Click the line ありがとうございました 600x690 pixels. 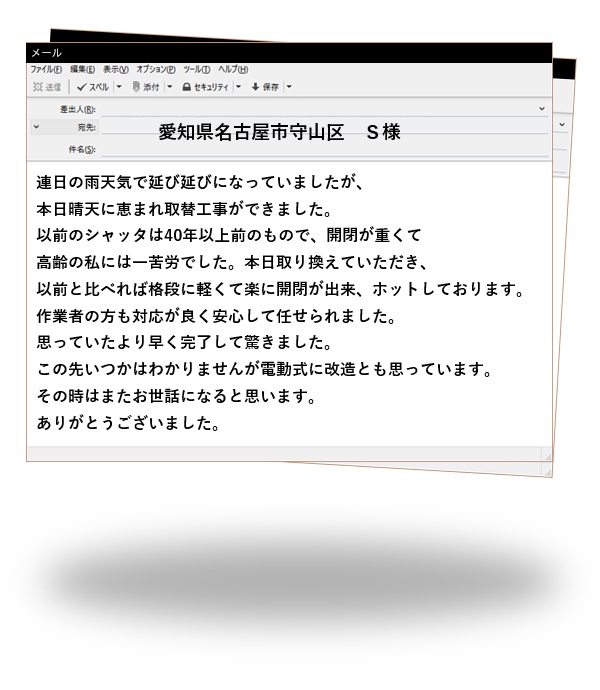tap(128, 423)
